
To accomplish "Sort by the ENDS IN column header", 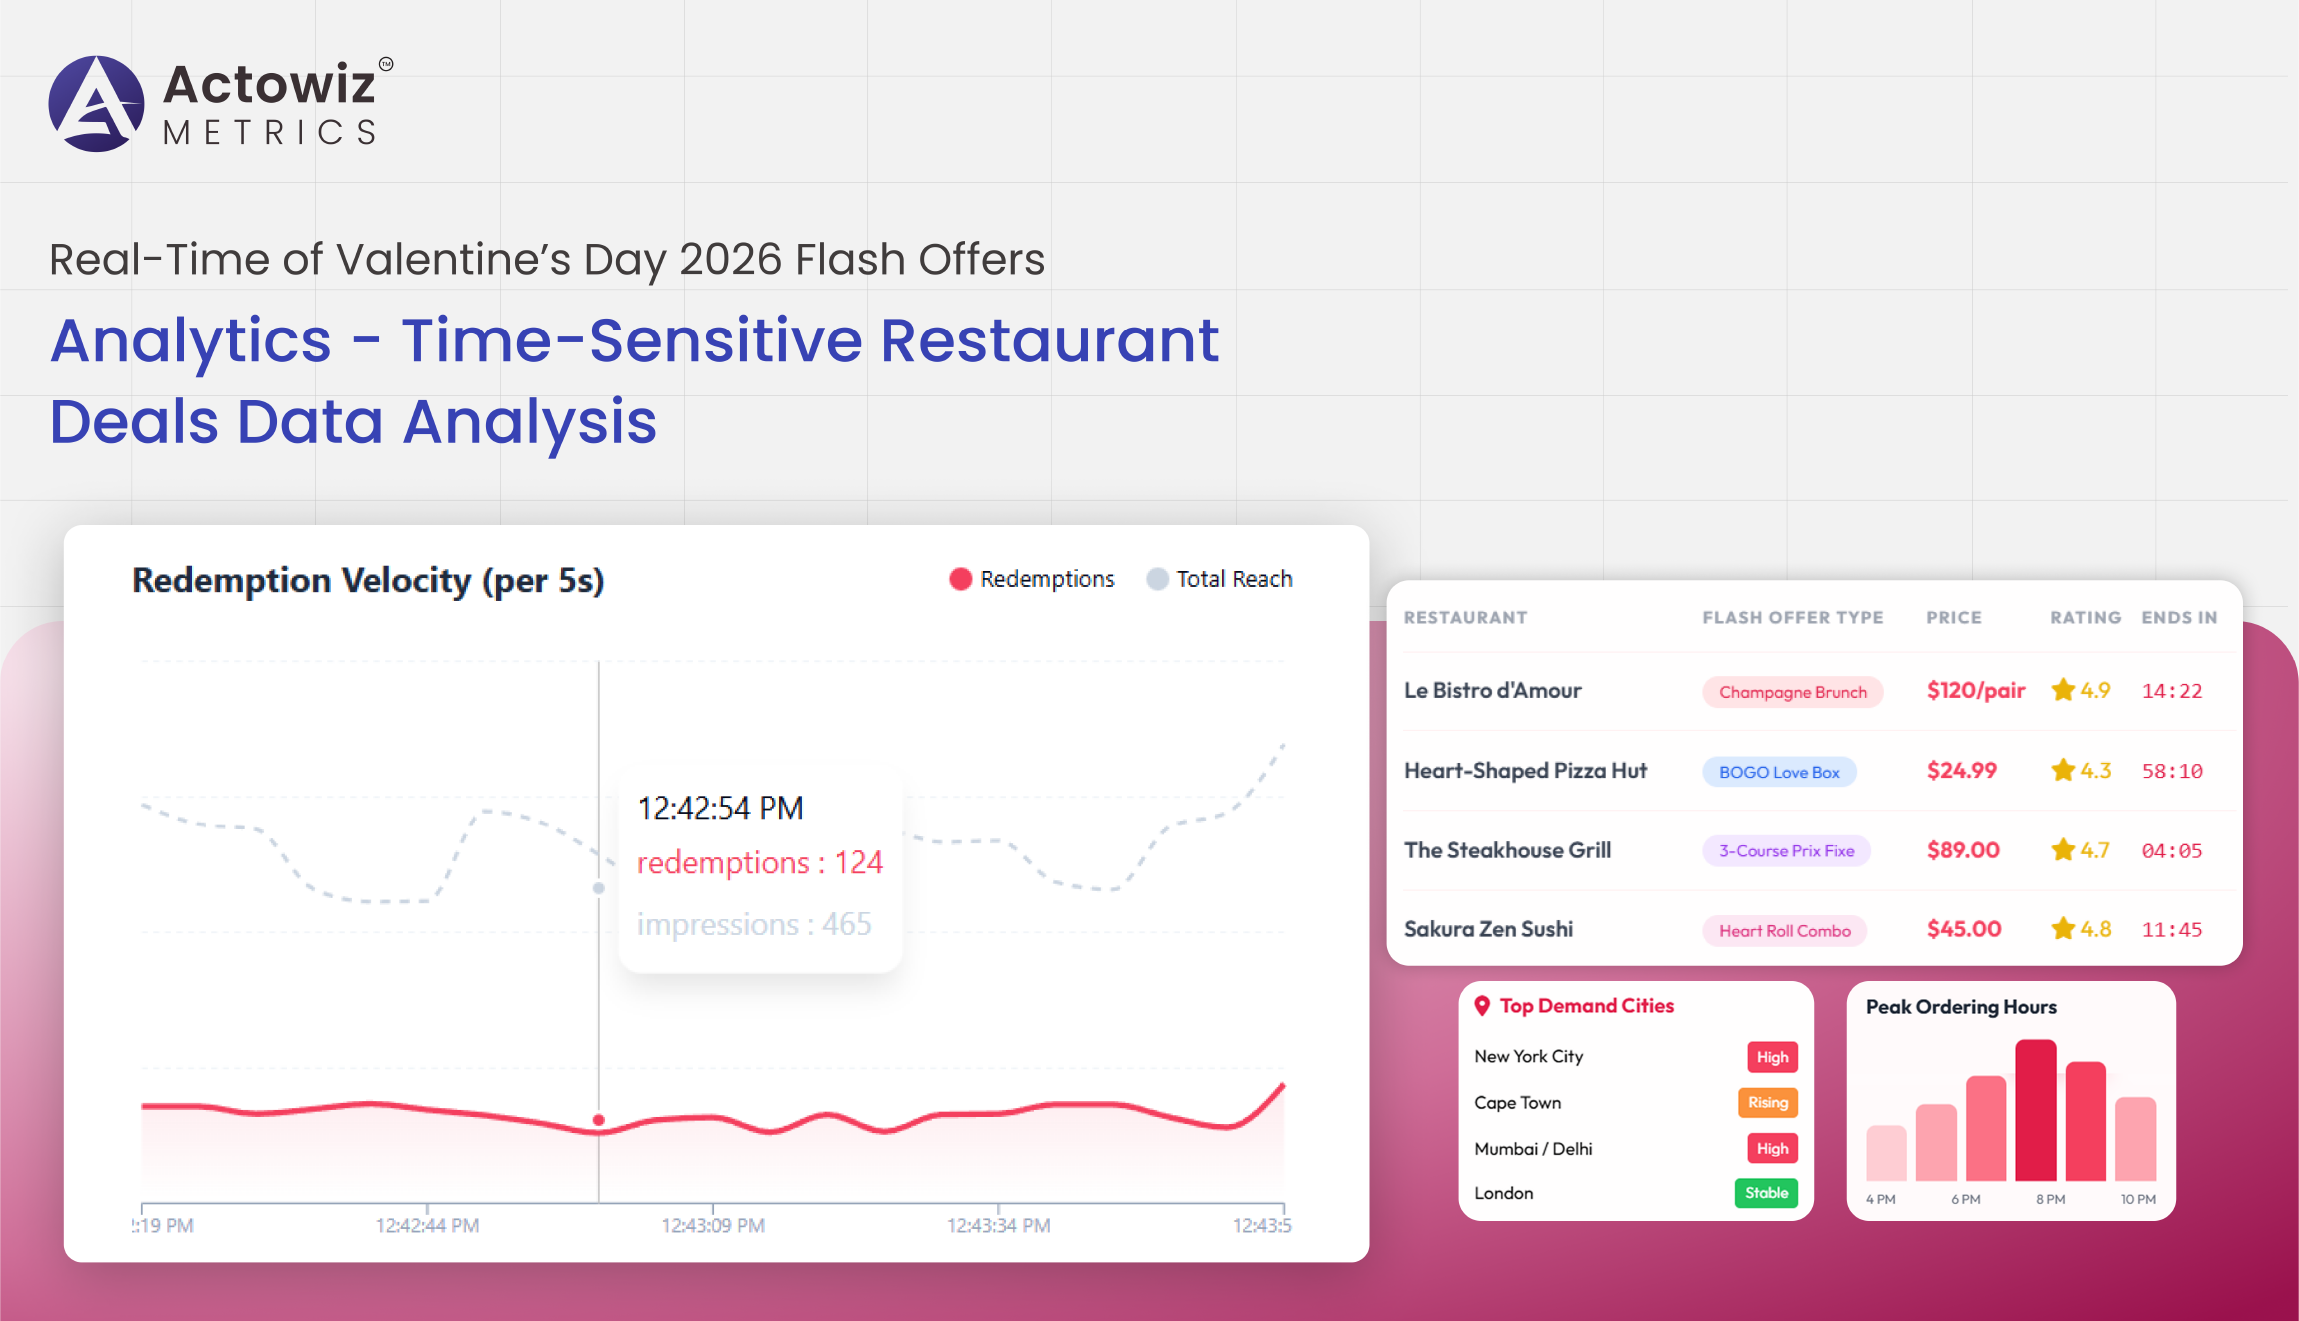I will tap(2179, 618).
